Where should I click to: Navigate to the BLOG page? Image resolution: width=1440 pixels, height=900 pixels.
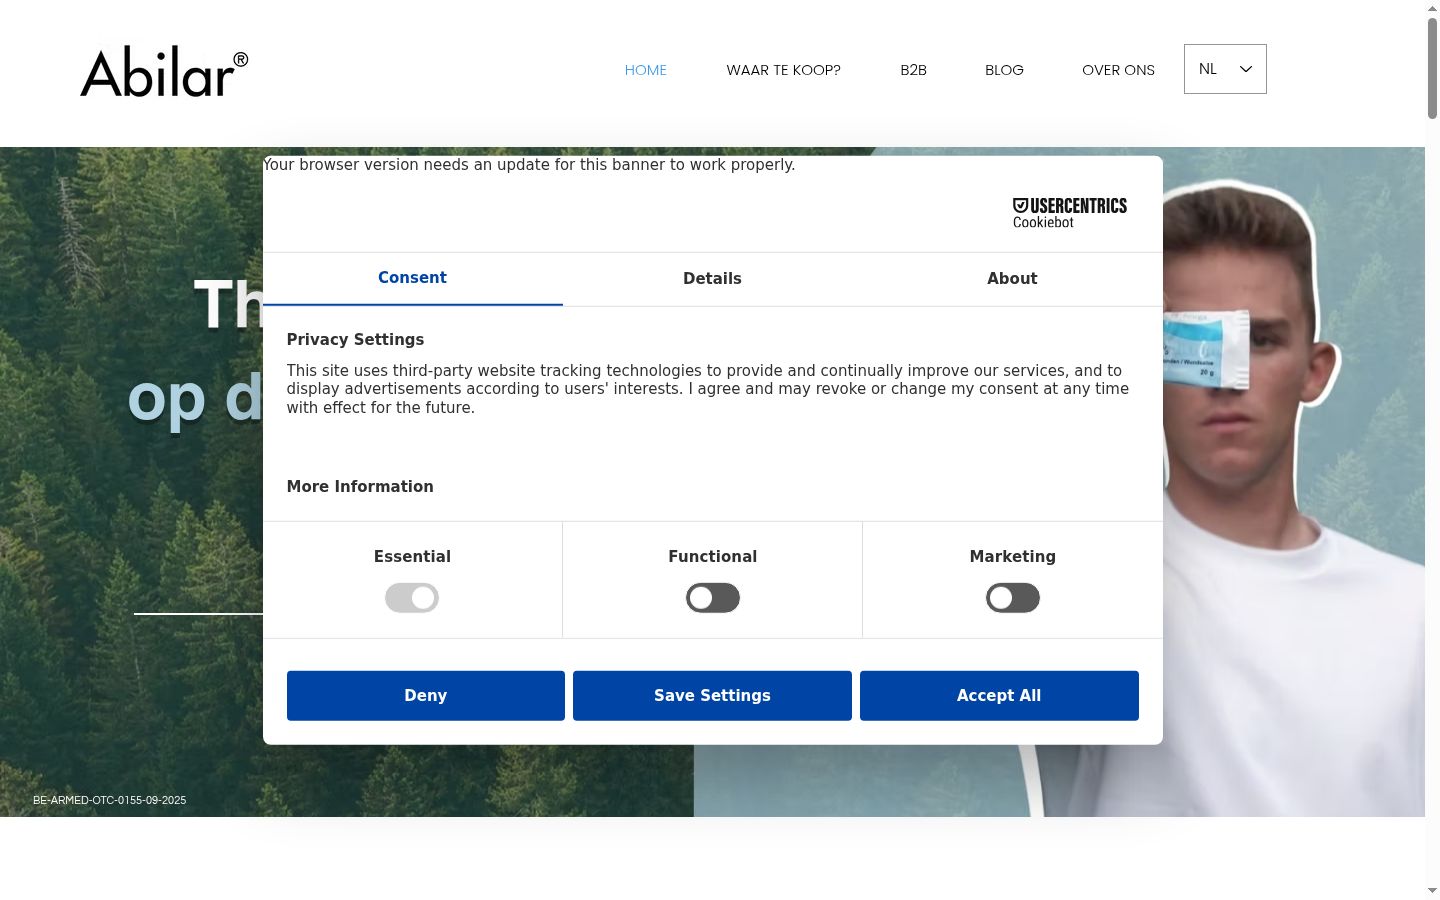[1004, 70]
